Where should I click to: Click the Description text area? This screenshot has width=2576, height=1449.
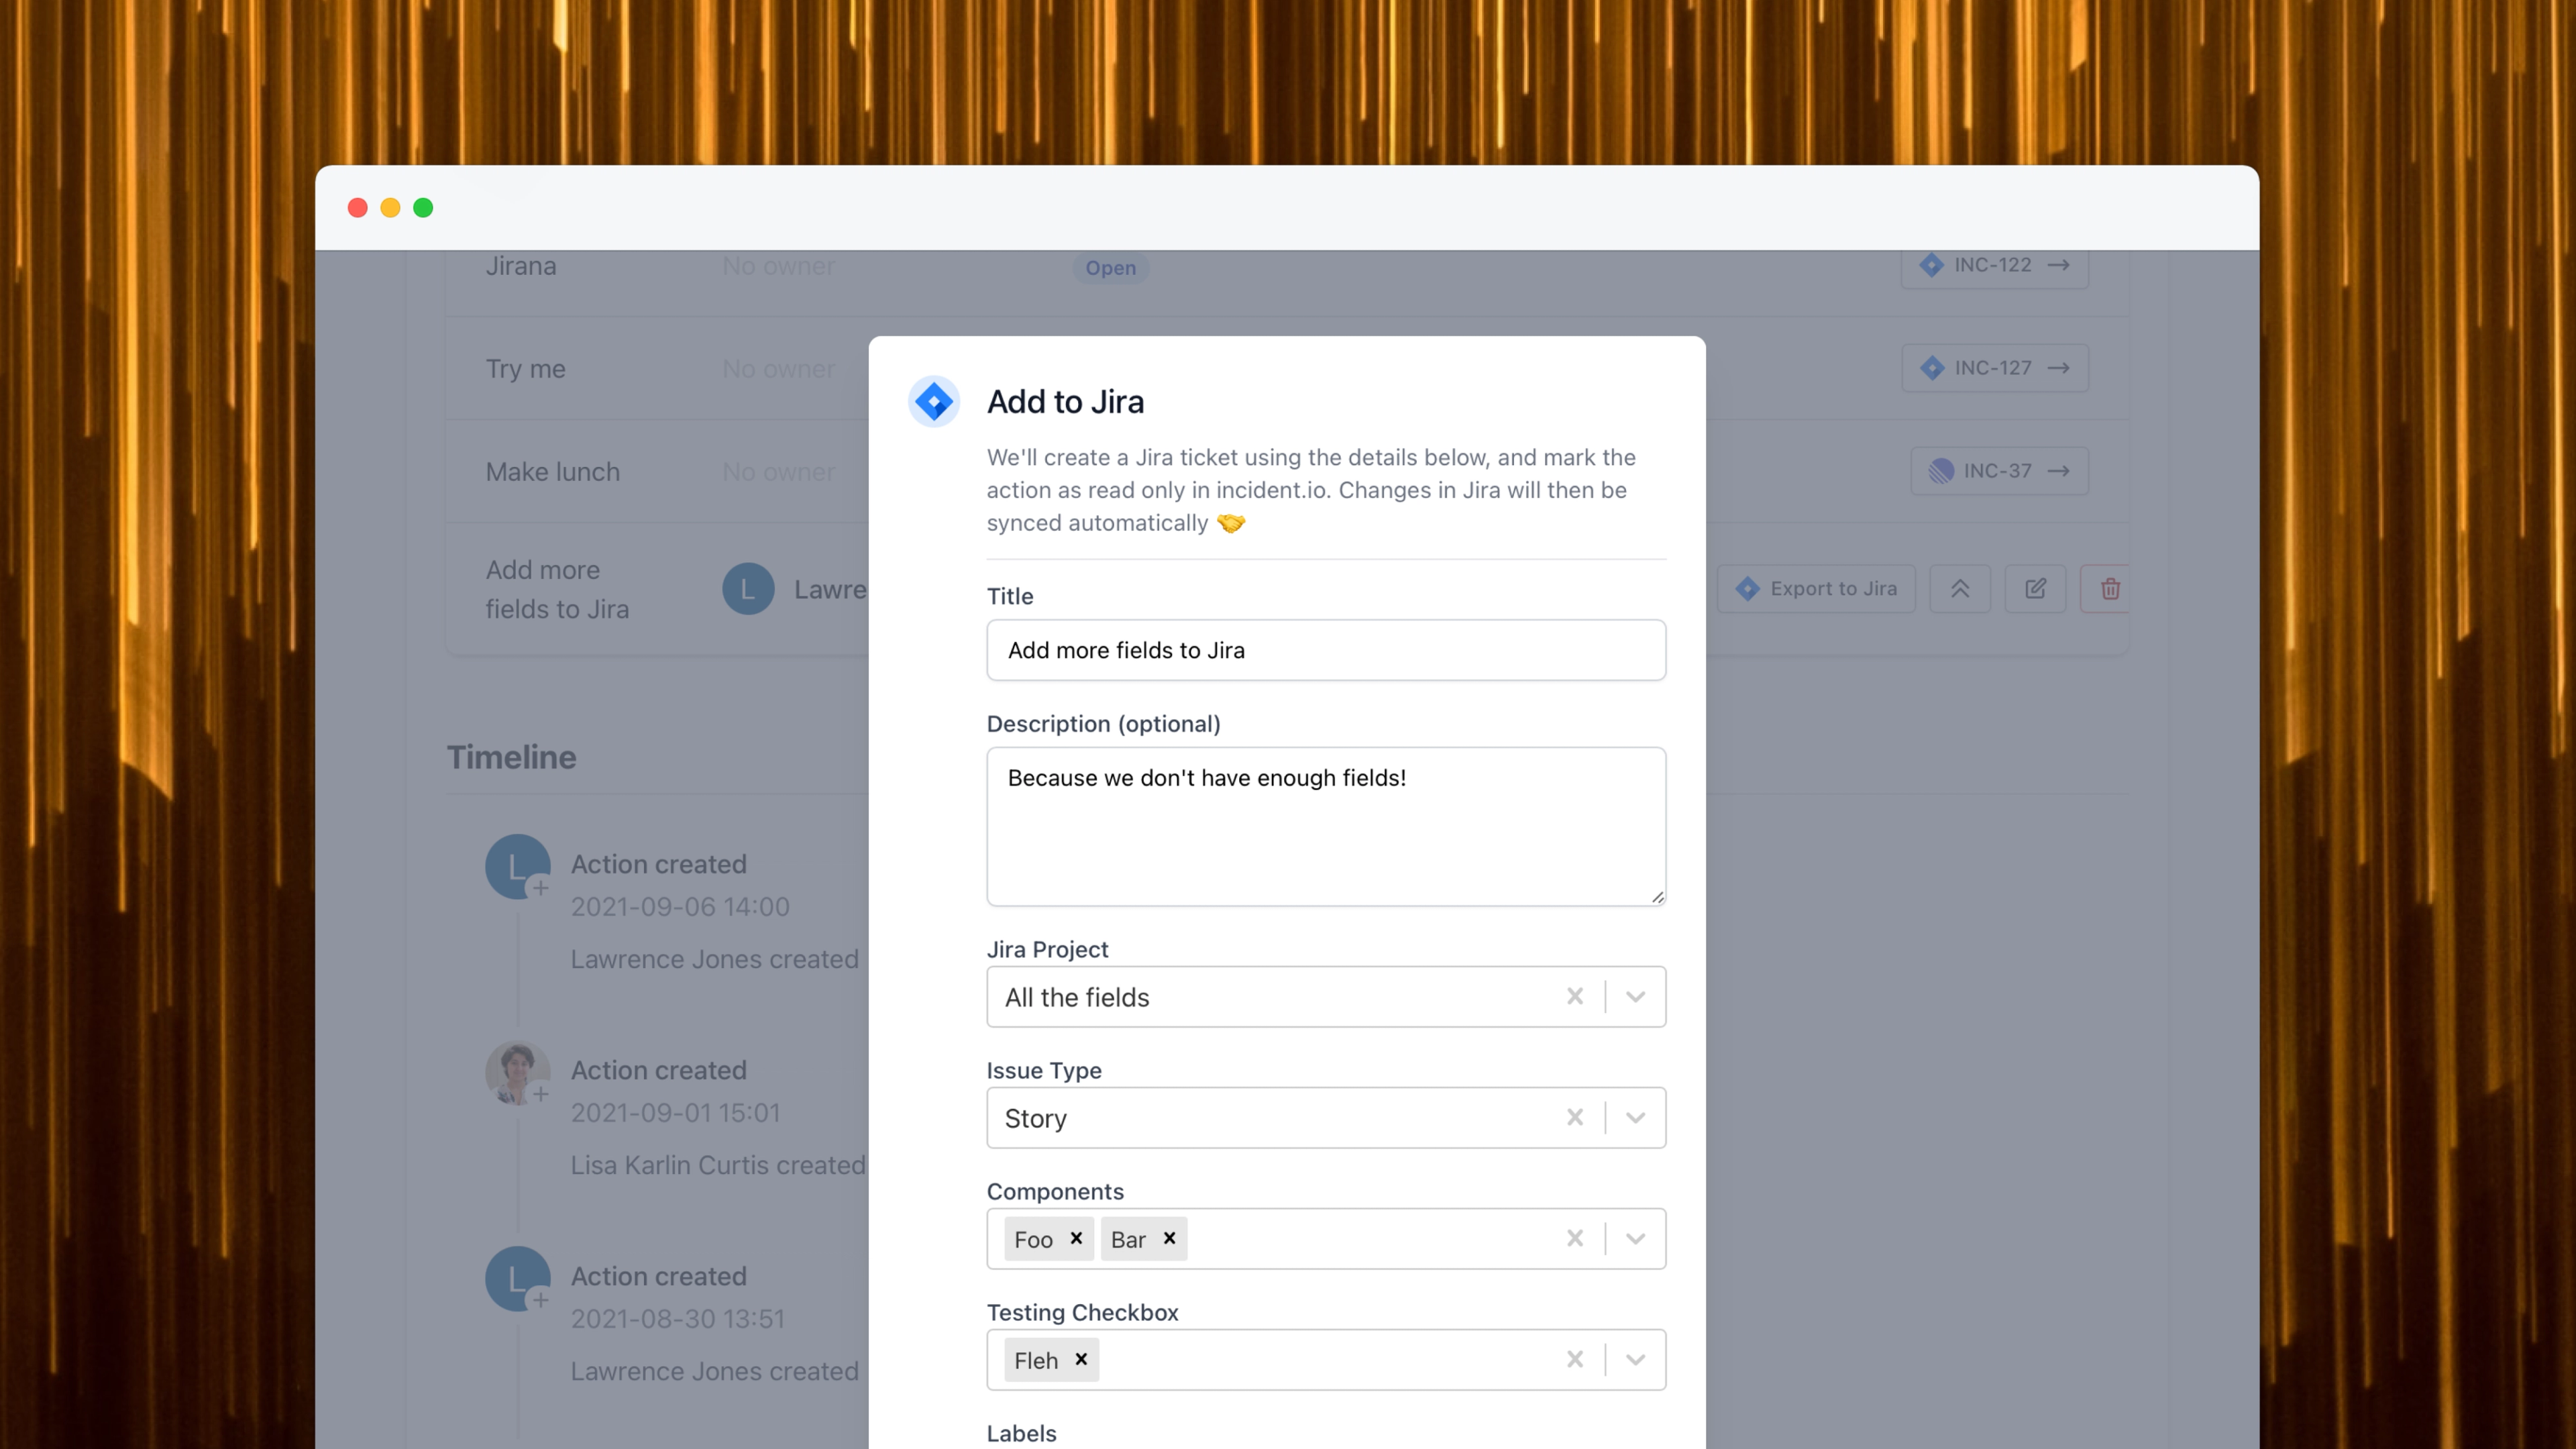(1326, 827)
